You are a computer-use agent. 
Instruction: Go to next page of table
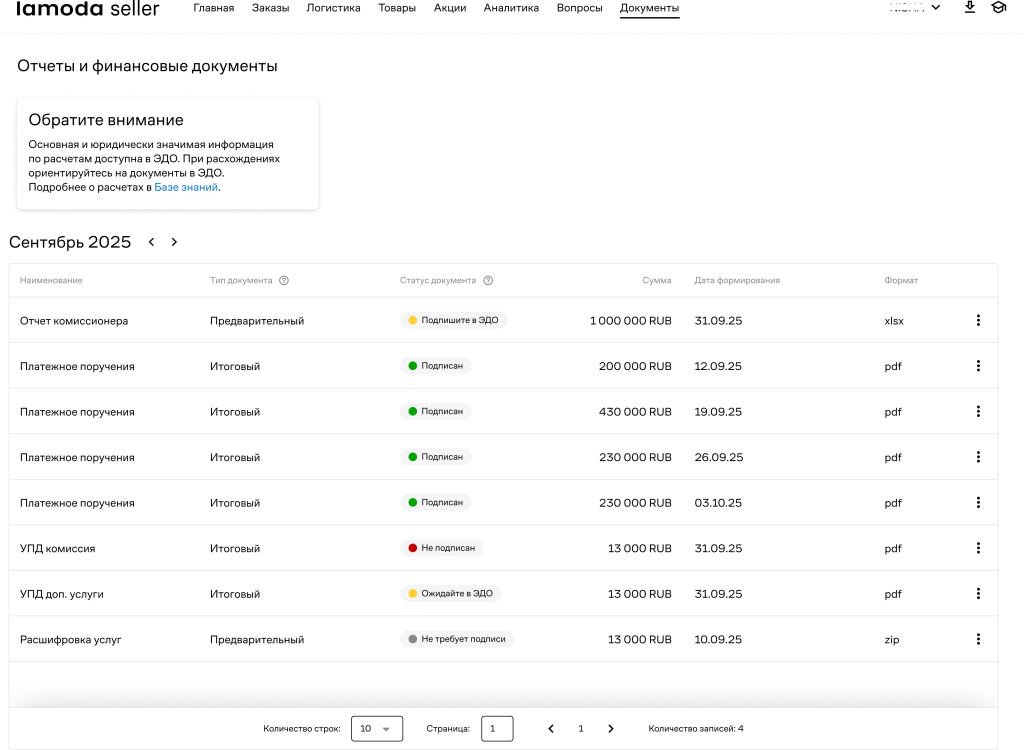(611, 729)
